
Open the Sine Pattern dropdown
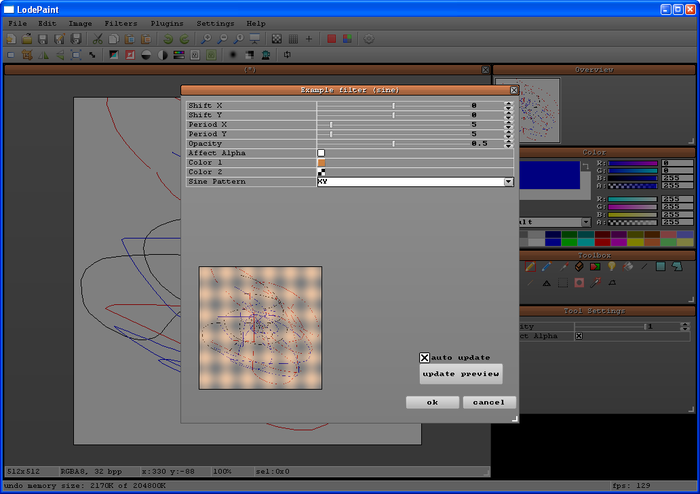tap(508, 182)
